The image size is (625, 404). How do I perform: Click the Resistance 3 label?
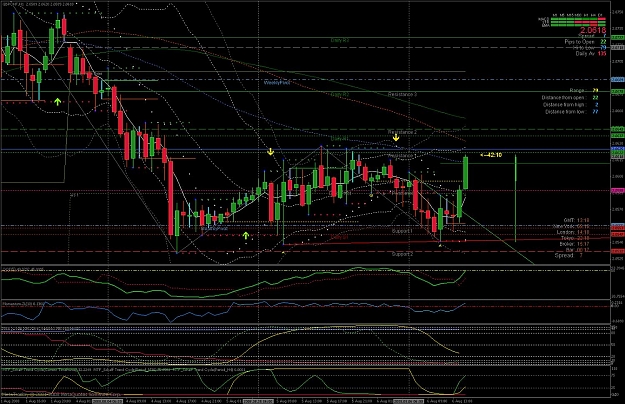click(x=402, y=94)
